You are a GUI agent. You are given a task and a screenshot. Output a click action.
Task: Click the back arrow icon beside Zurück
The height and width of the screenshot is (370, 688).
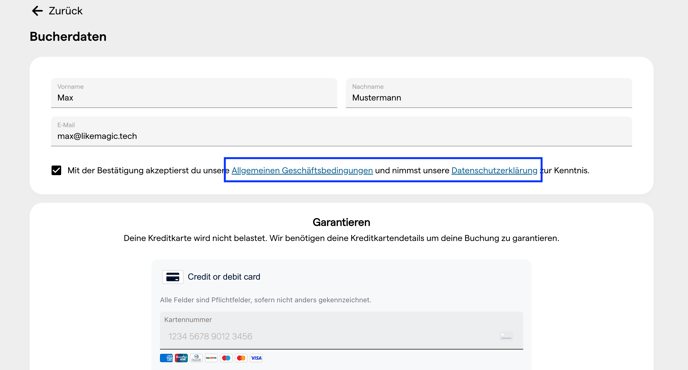coord(37,11)
